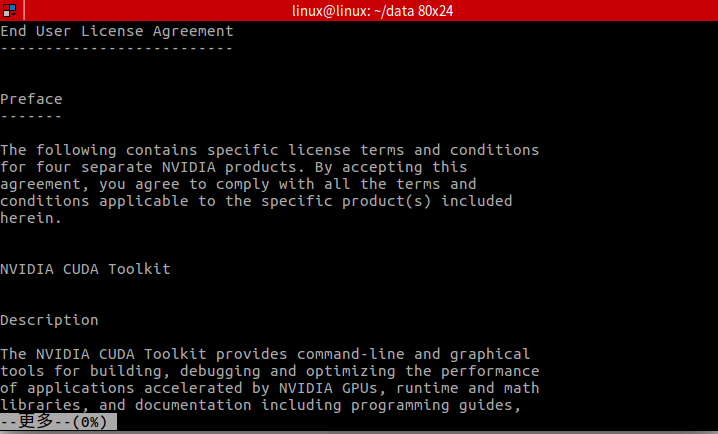Viewport: 718px width, 434px height.
Task: Click the empty red title bar area at right
Action: click(620, 9)
